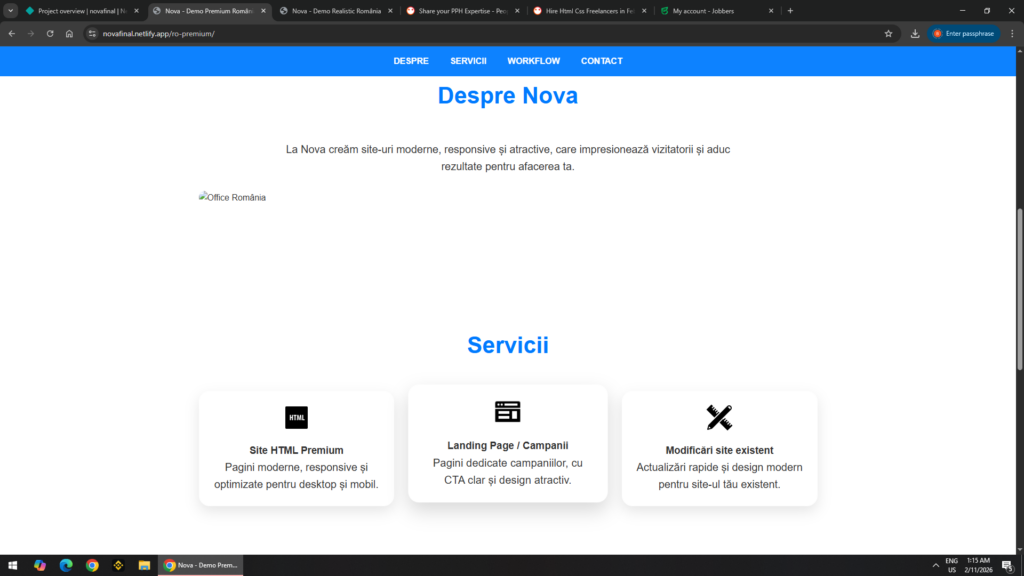Click the landing page layout icon
Viewport: 1024px width, 576px height.
pos(507,411)
